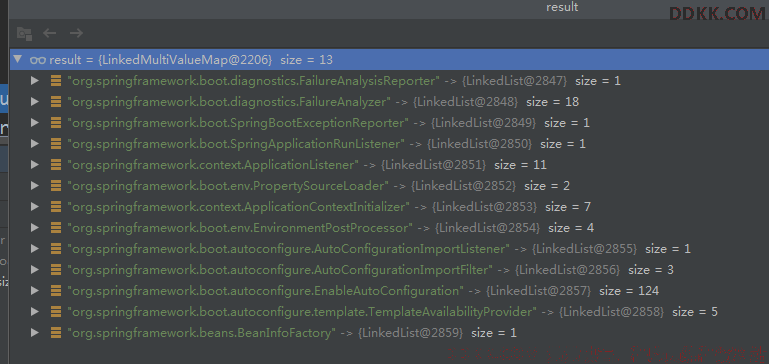Select the "org.springframework.boot.autoconfigure.AutoConfigurationImportListener" key text

(x=289, y=249)
